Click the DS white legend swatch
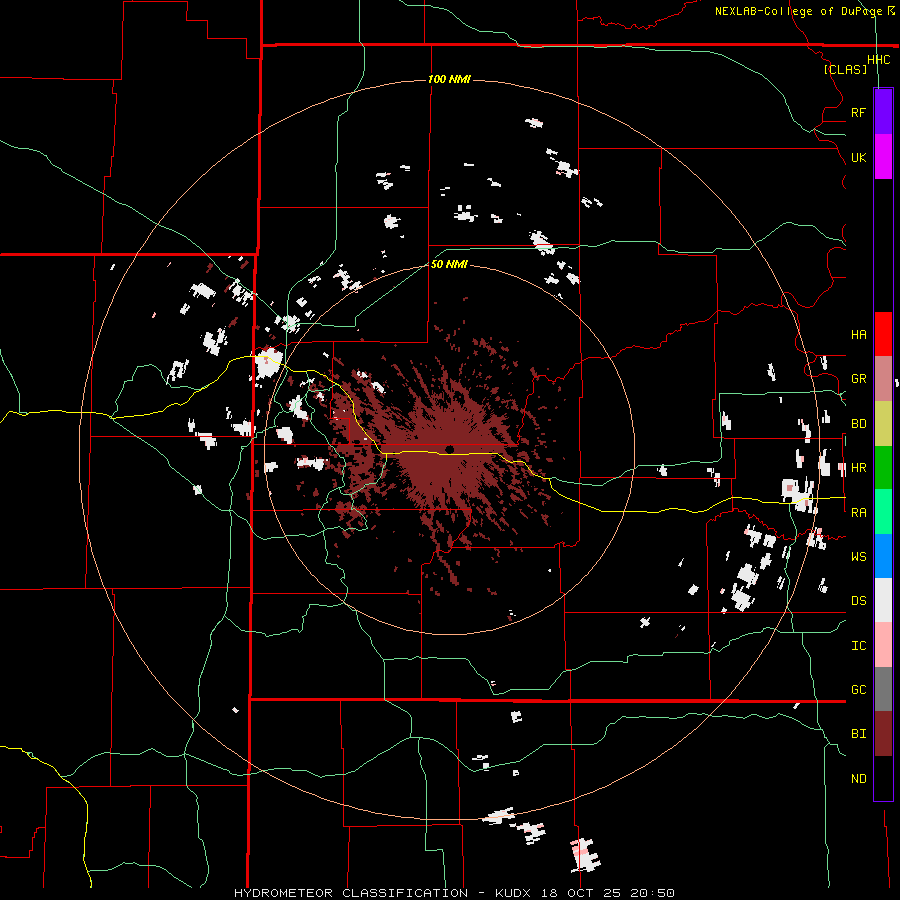 tap(883, 600)
